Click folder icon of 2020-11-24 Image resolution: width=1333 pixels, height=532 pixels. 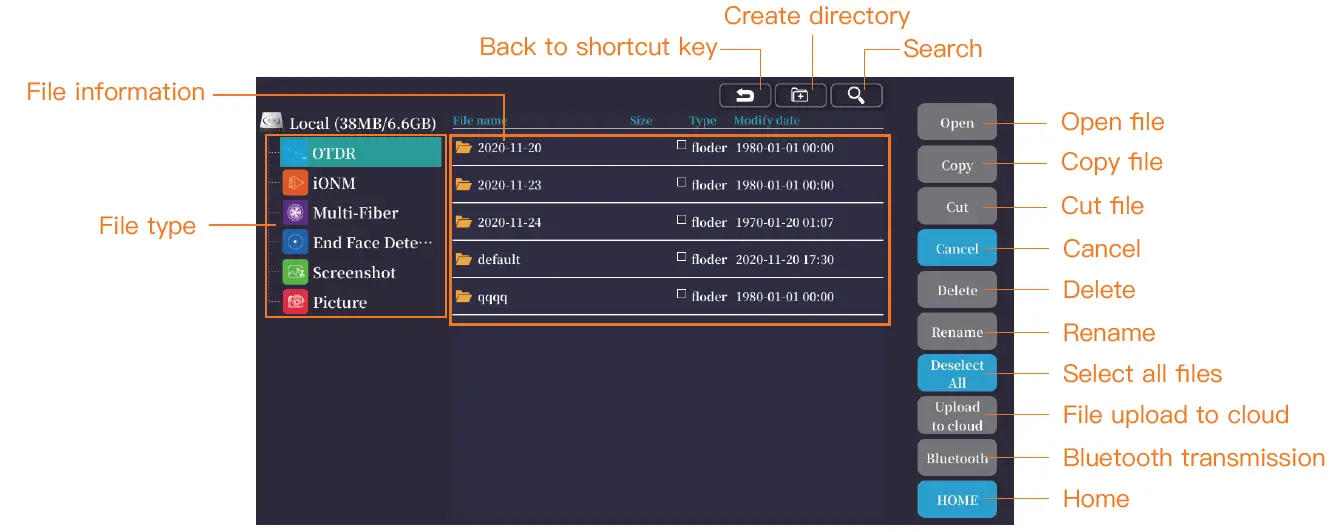pyautogui.click(x=463, y=222)
